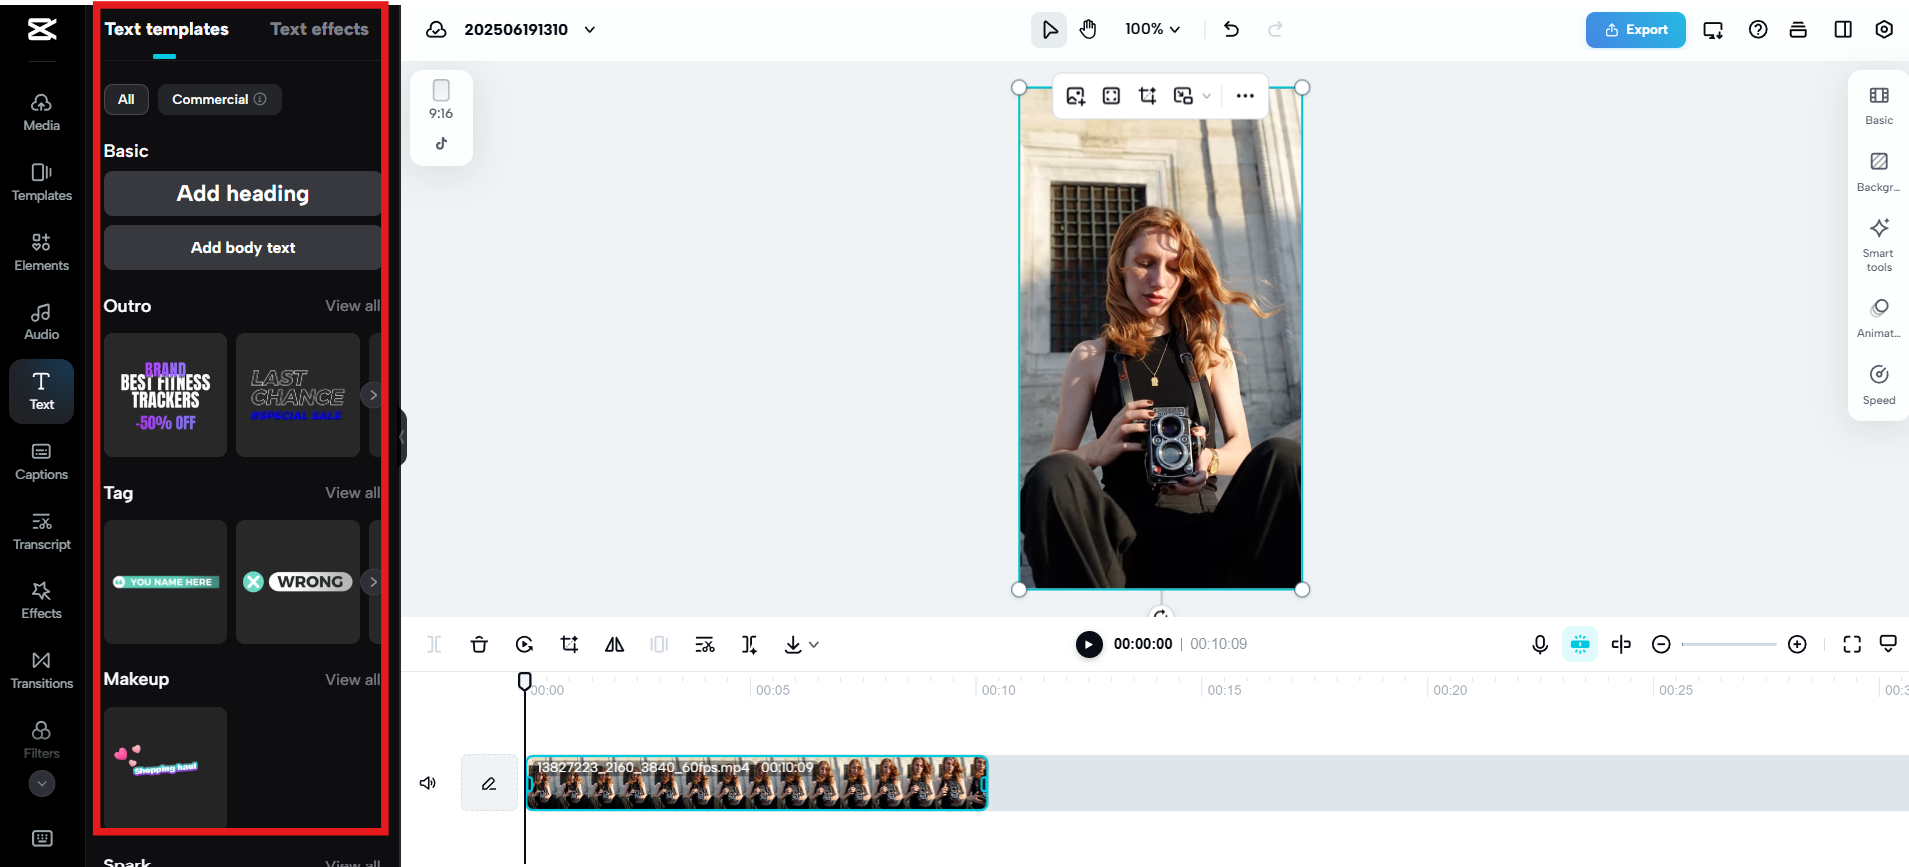Open keyboard shortcuts icon at sidebar bottom
This screenshot has width=1909, height=867.
pos(42,838)
